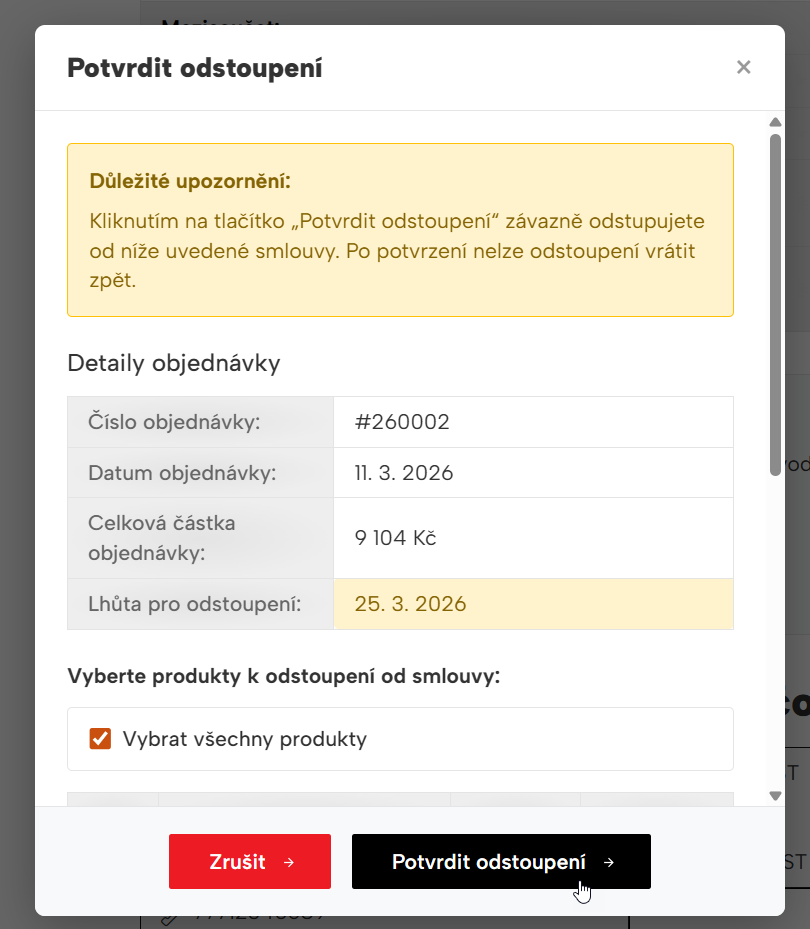810x929 pixels.
Task: Click the order date 11. 3. 2026
Action: click(x=404, y=473)
